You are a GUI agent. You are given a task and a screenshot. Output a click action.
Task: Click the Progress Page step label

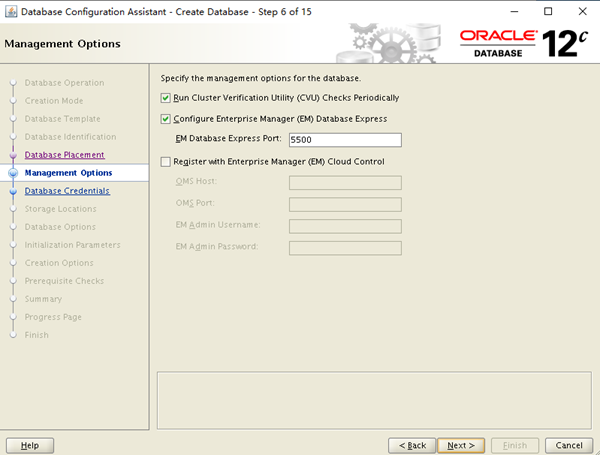(x=53, y=317)
